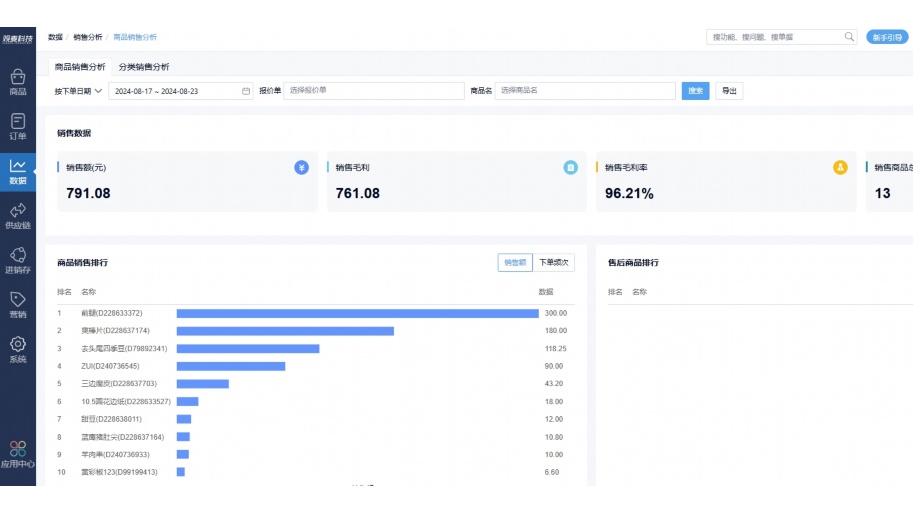Click the blue 搜索 search button
Viewport: 913px width, 513px height.
tap(695, 91)
